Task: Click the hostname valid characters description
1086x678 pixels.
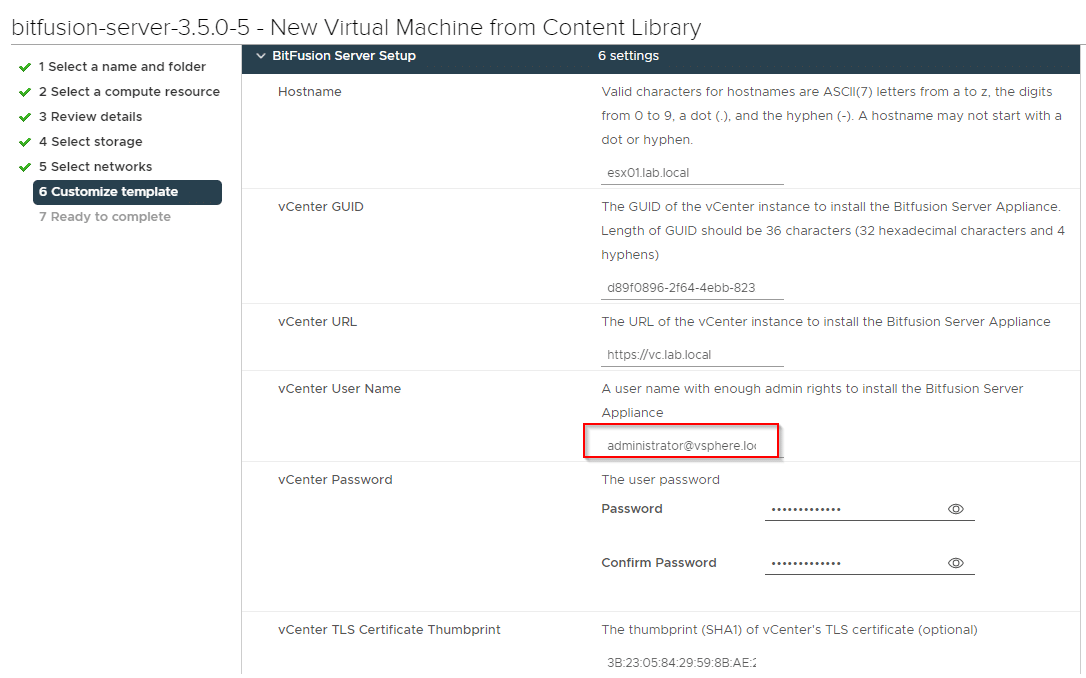Action: coord(831,116)
